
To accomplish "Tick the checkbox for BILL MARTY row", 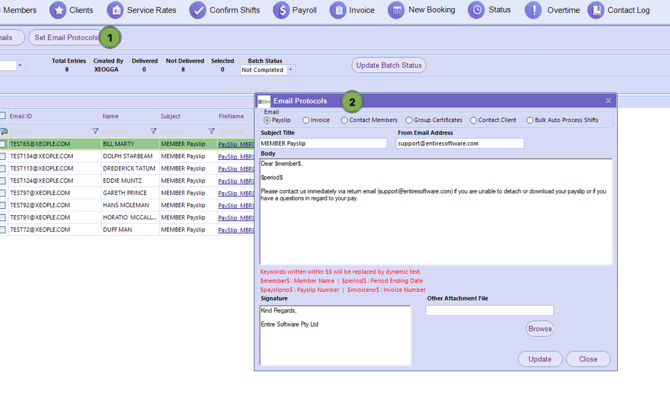I will click(x=3, y=144).
